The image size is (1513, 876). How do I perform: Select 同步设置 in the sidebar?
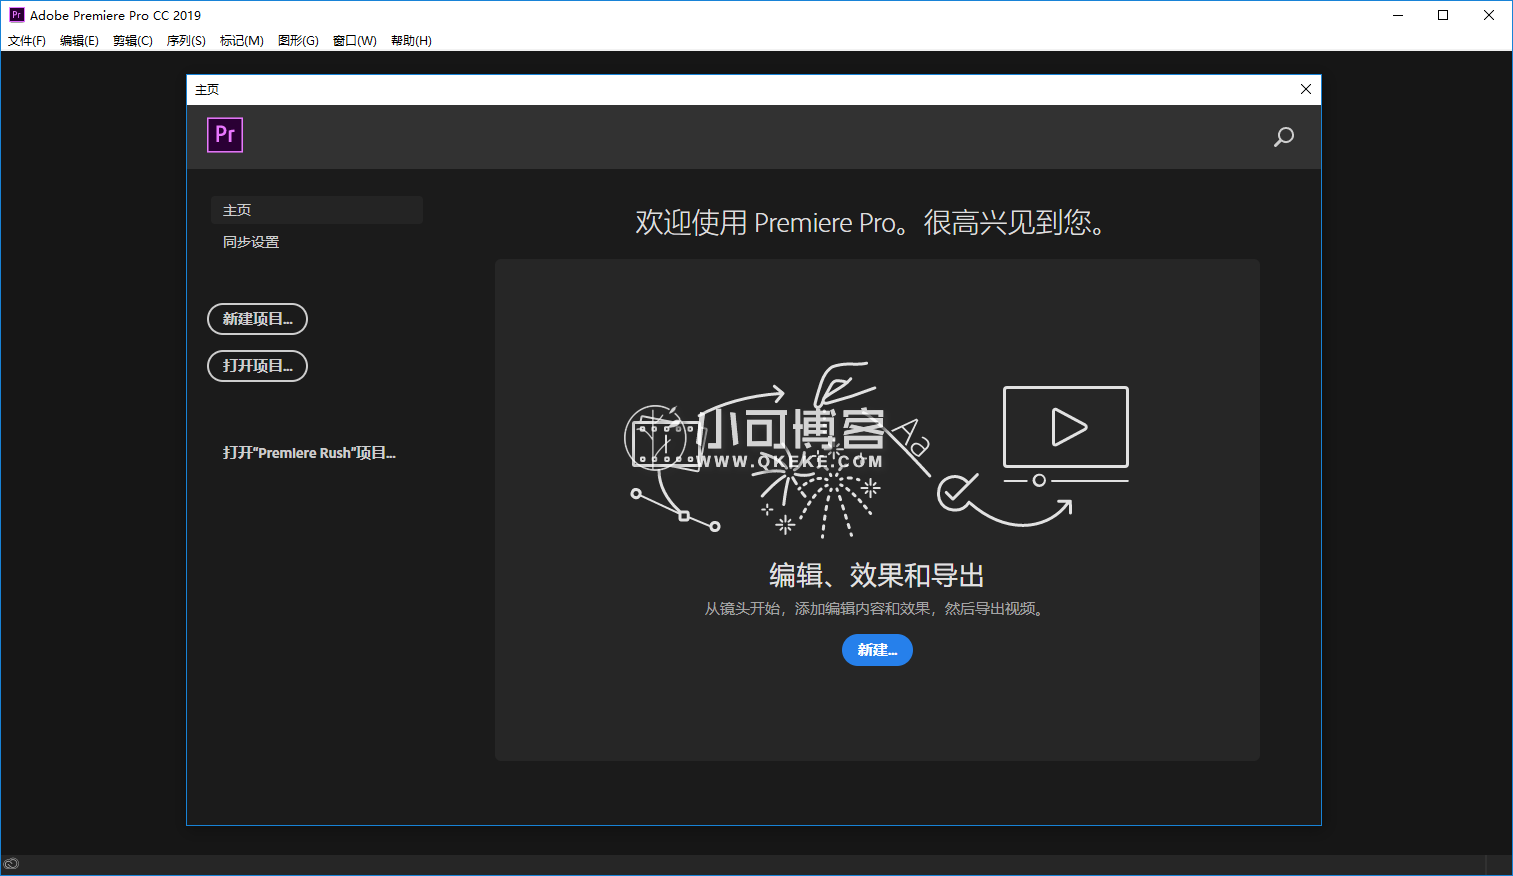[x=251, y=242]
